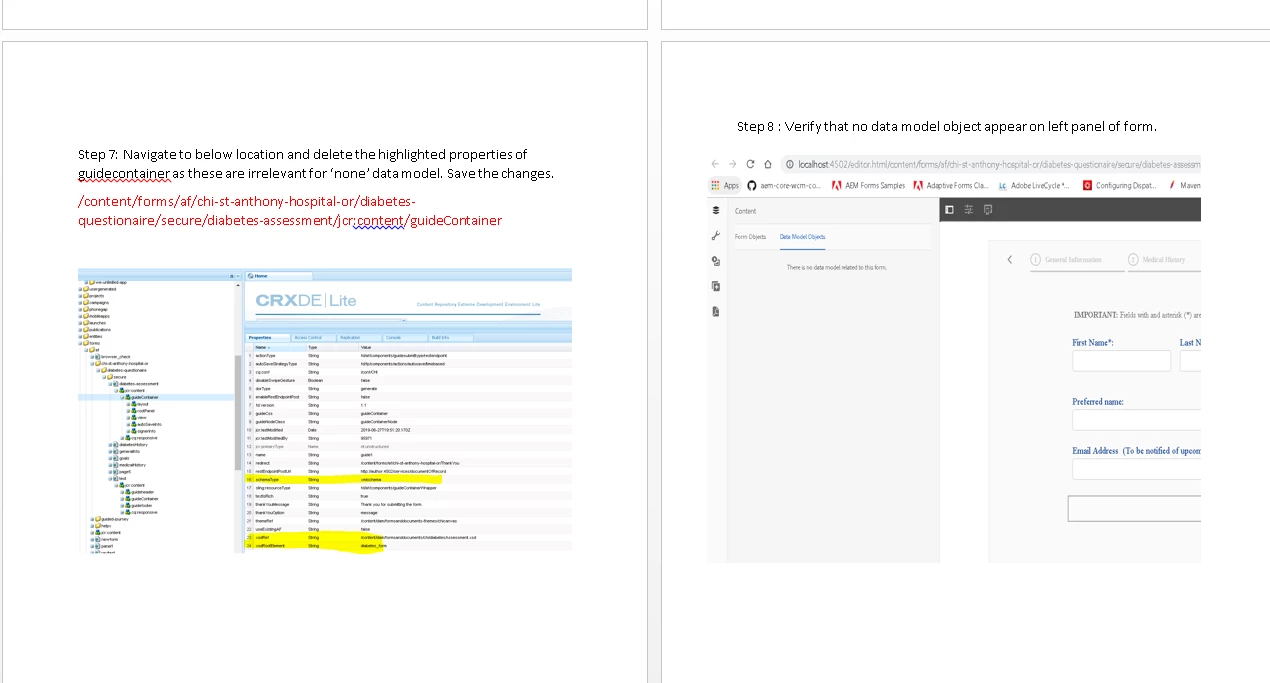Click the Content heading in side panel

click(746, 211)
